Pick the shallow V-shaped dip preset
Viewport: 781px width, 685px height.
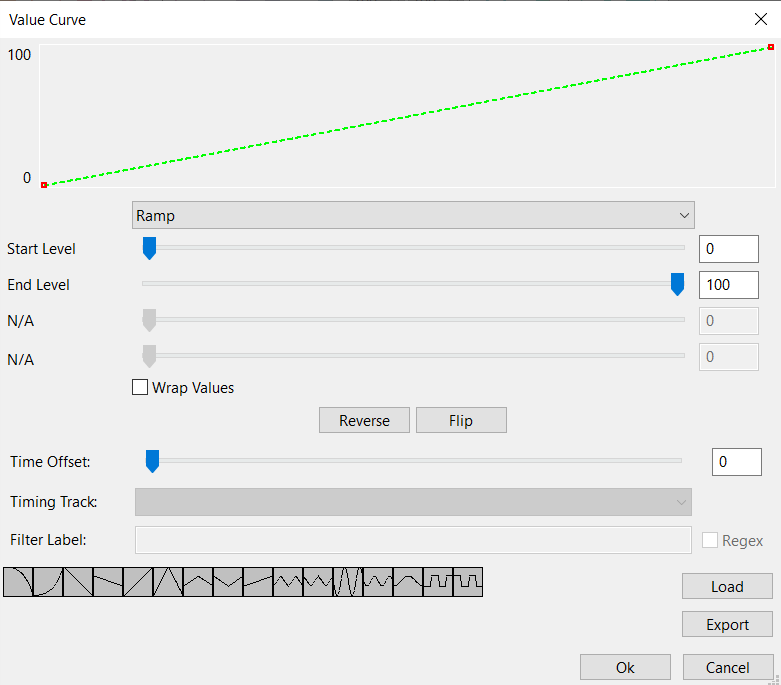coord(228,582)
